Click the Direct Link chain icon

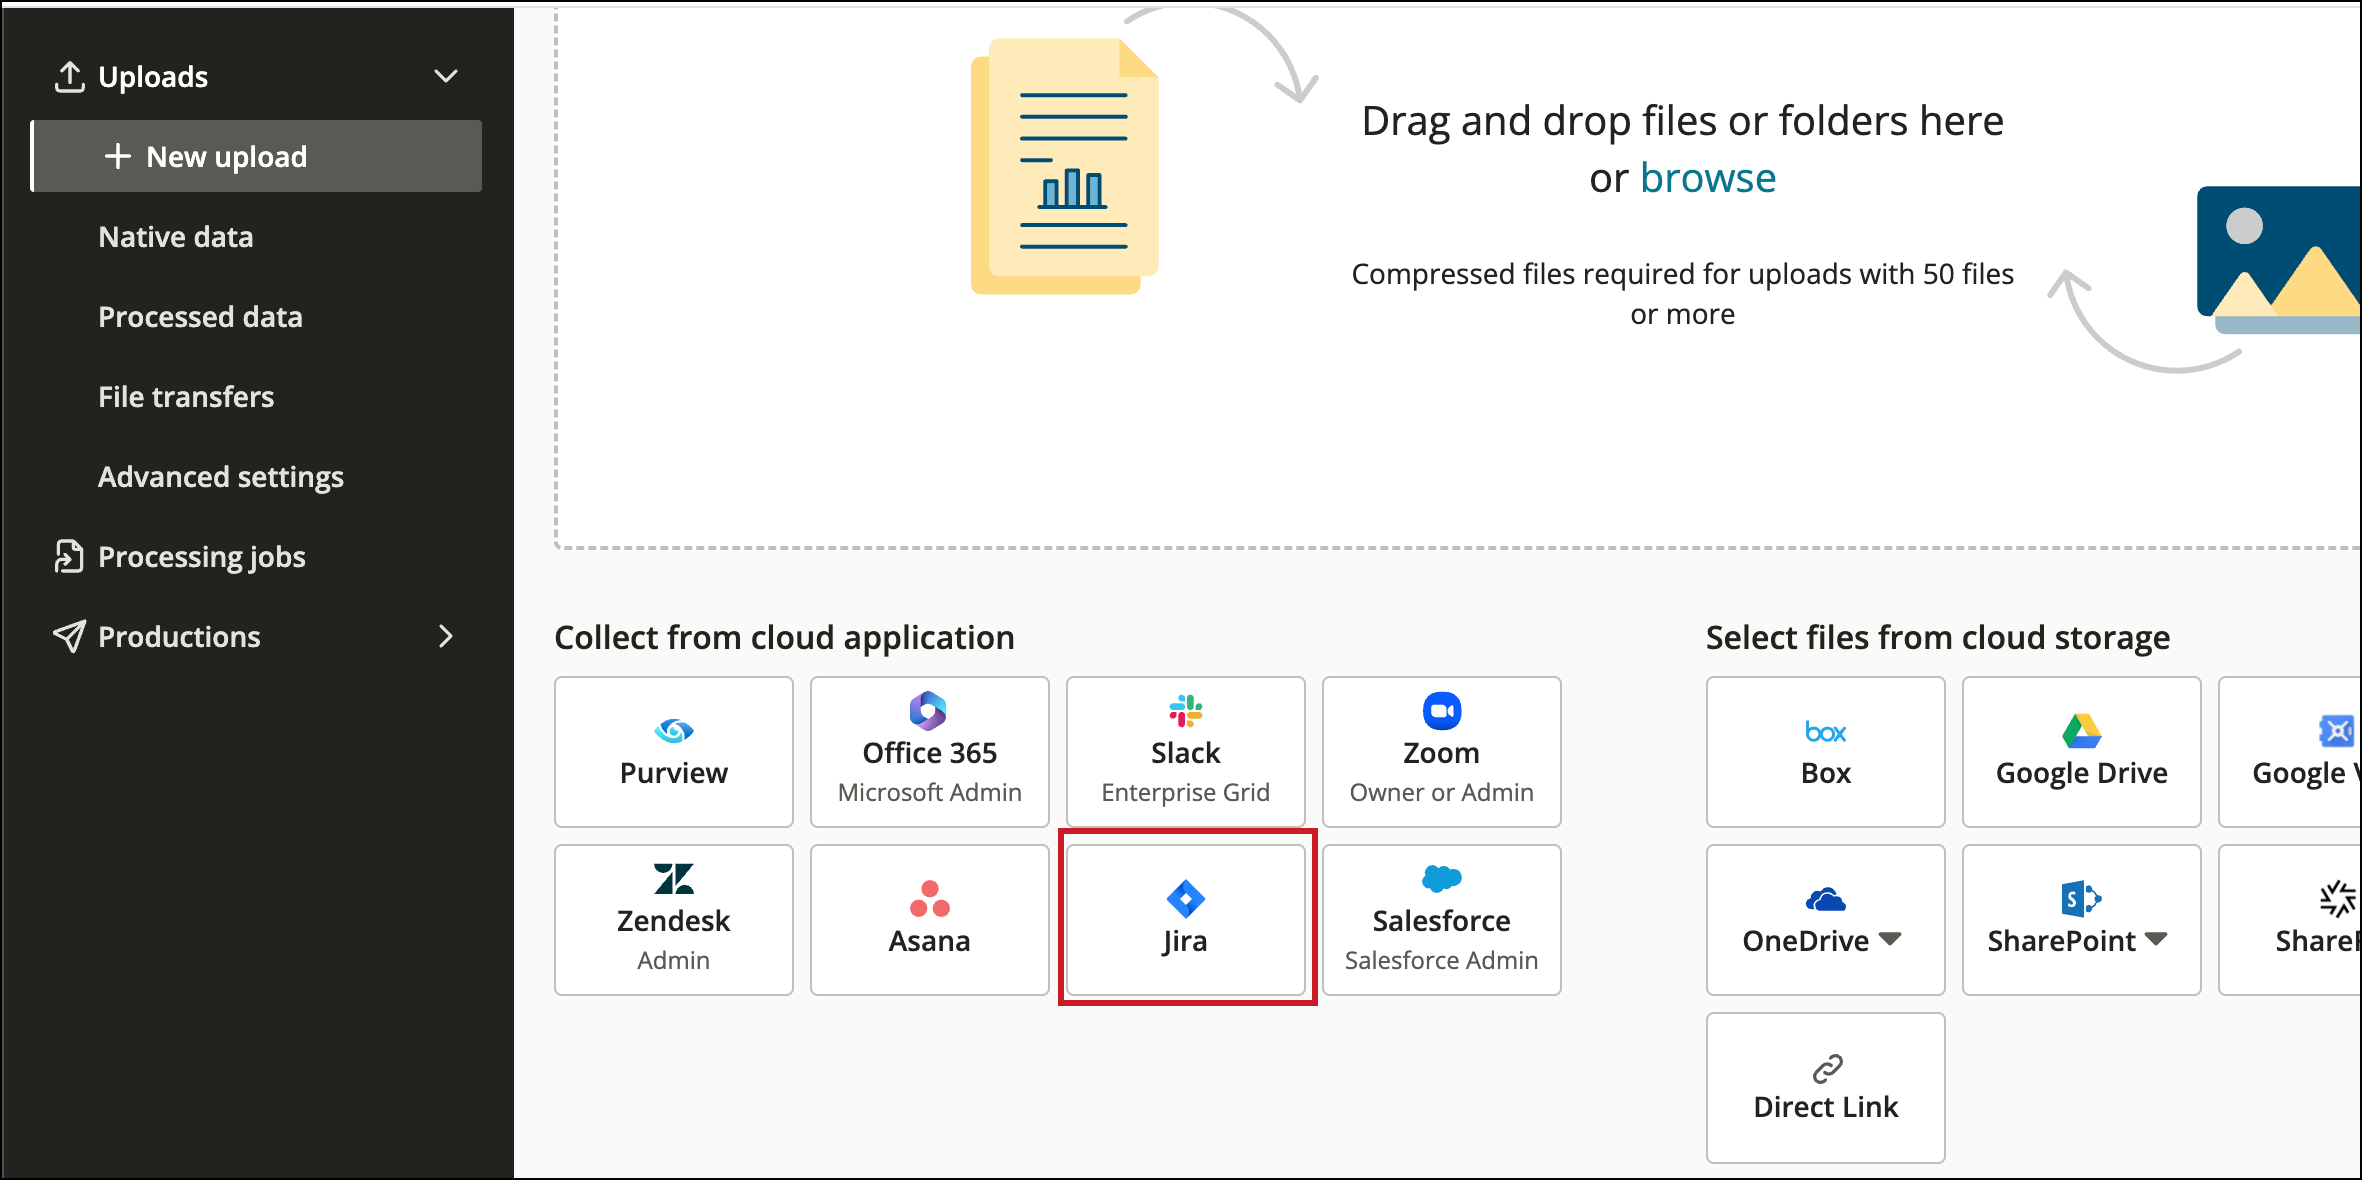click(x=1828, y=1069)
